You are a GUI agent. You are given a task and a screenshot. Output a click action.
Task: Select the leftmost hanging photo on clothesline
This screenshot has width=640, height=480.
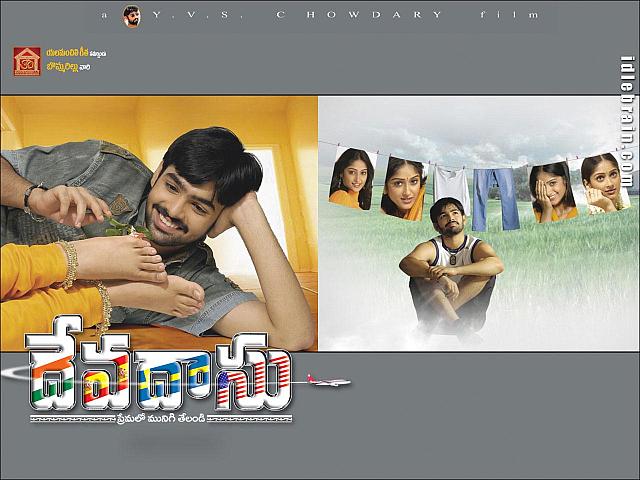[x=350, y=180]
